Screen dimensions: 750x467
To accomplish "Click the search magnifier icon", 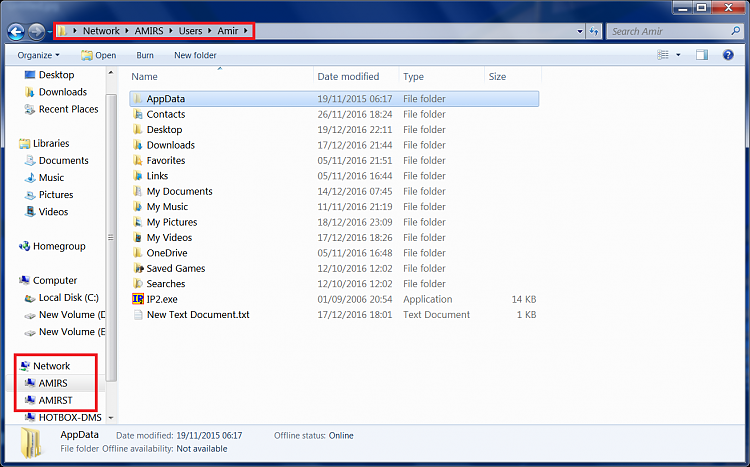I will pos(736,31).
